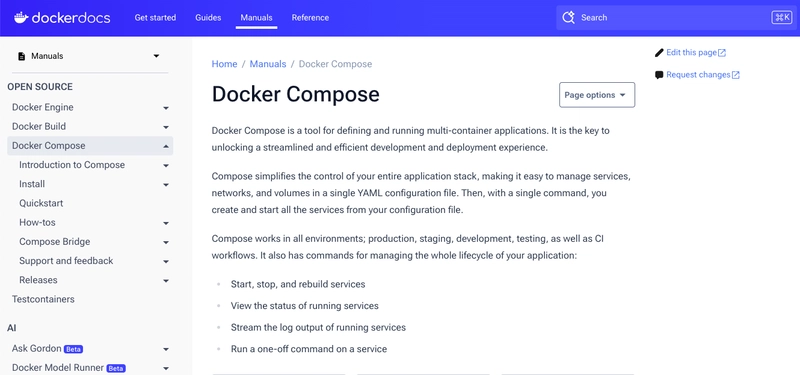The image size is (800, 375).
Task: Click the Docker Compose breadcrumb text
Action: pyautogui.click(x=335, y=64)
